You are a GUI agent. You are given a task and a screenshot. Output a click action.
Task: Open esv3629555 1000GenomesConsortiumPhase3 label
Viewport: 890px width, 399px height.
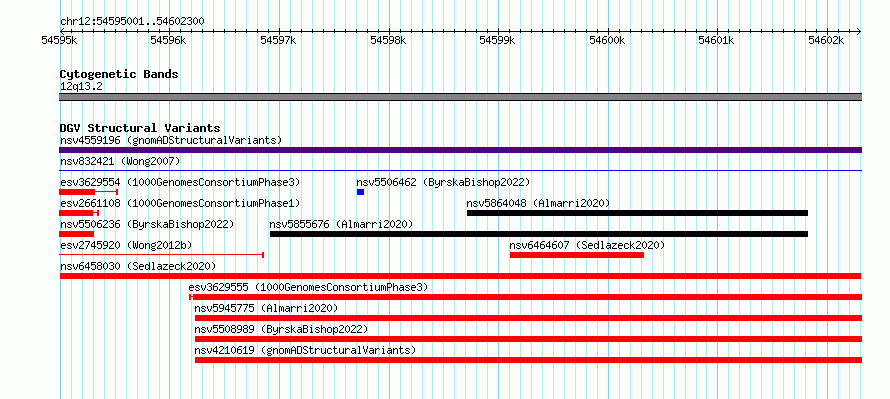(x=308, y=287)
